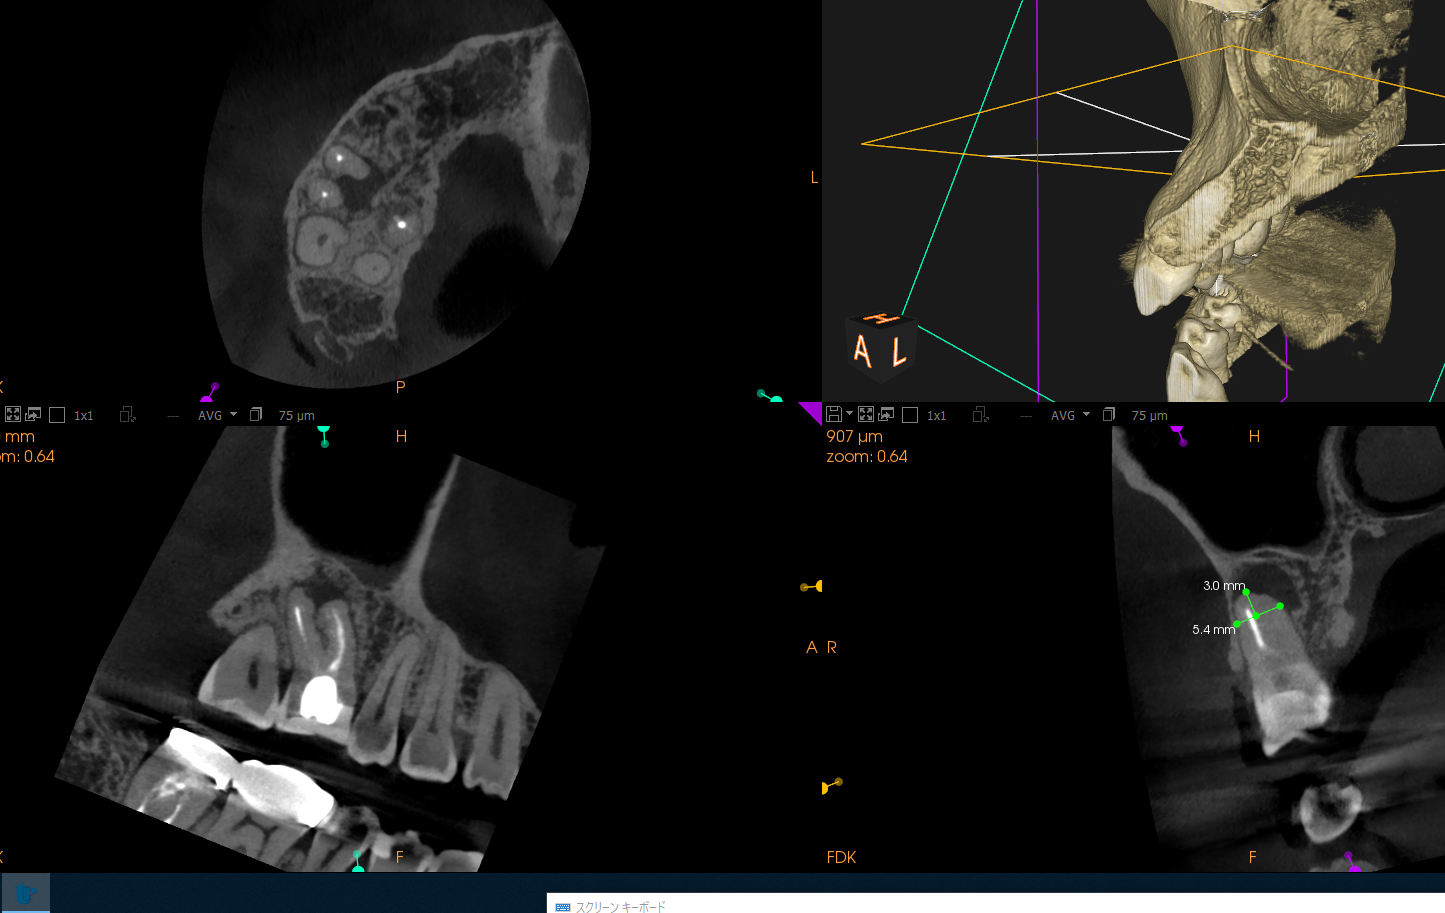Click the A L orientation cube in 3D view

[880, 347]
